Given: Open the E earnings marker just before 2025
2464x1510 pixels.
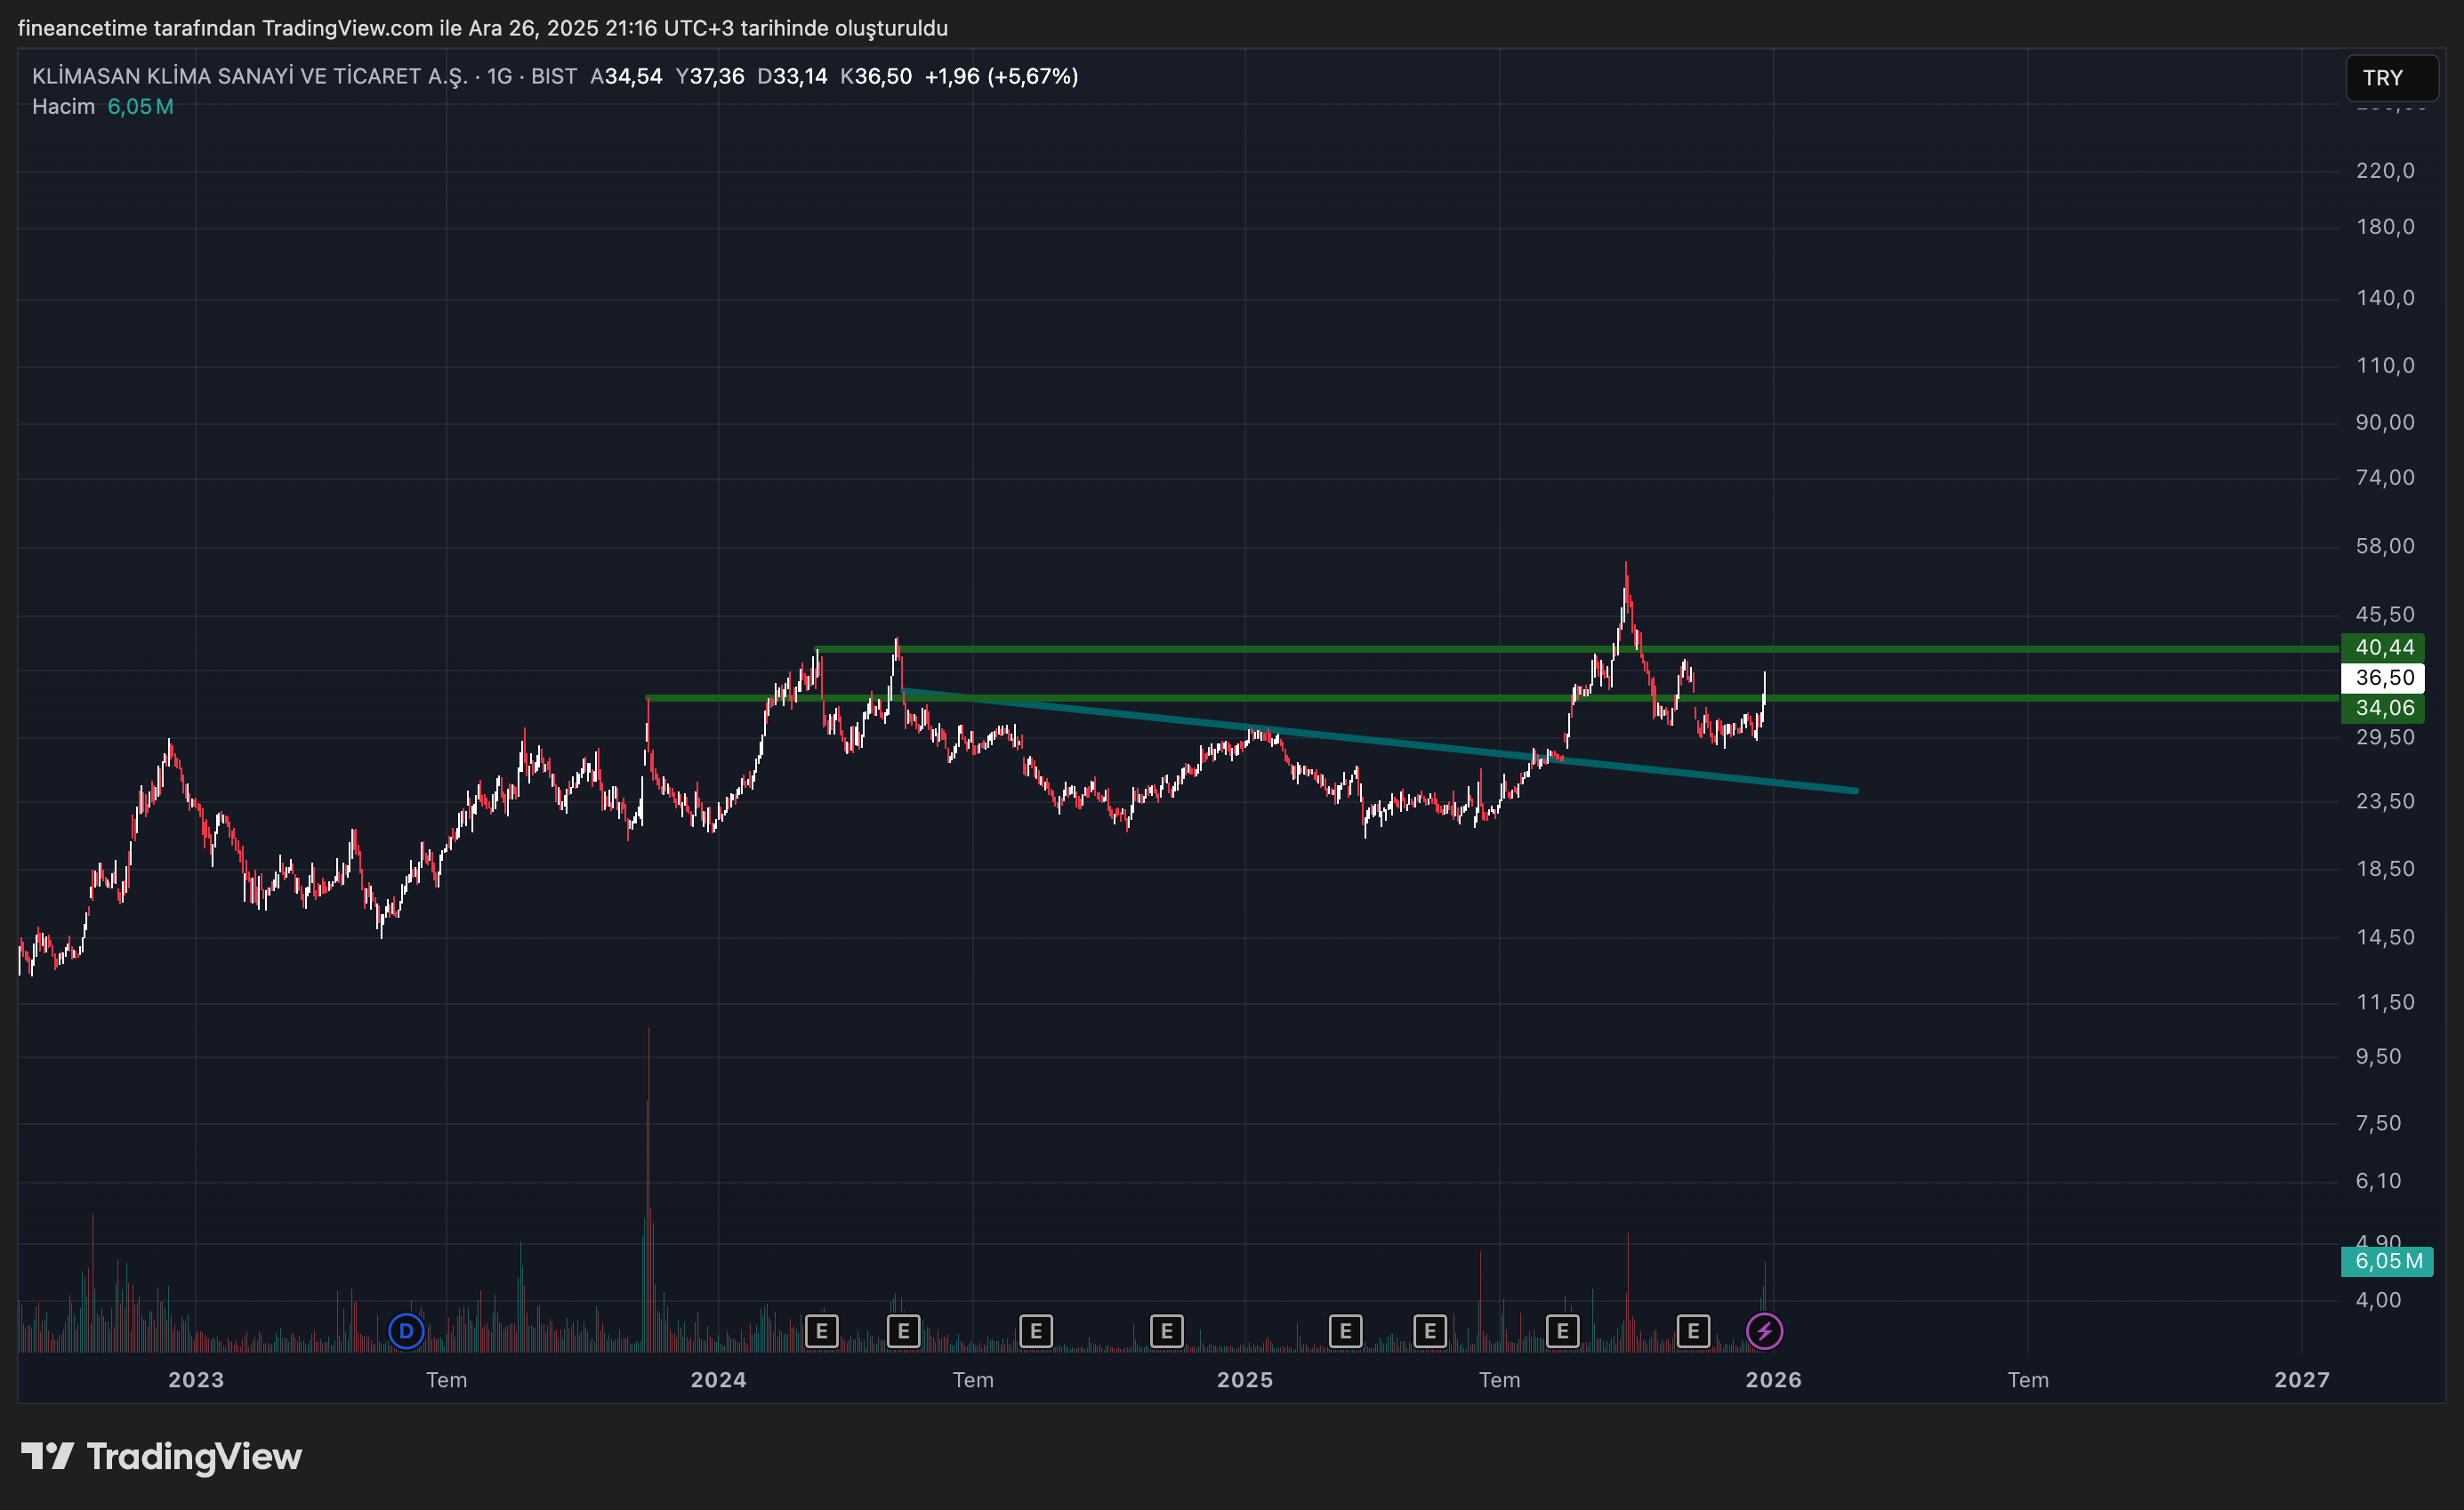Looking at the screenshot, I should pyautogui.click(x=1166, y=1331).
